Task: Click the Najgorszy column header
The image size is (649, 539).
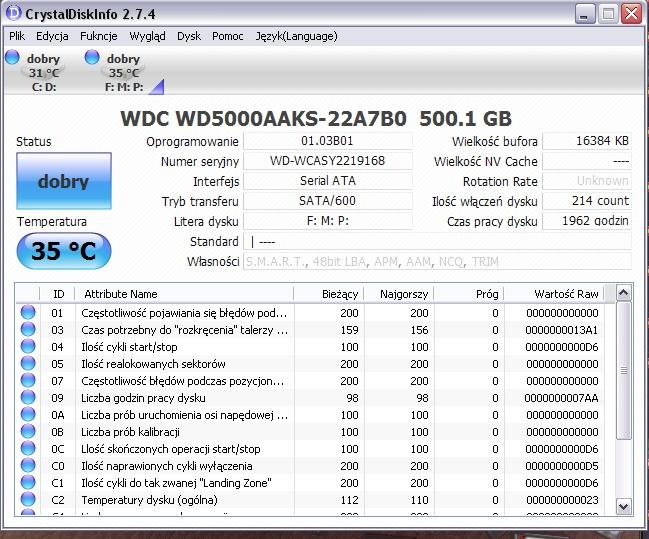Action: [399, 294]
